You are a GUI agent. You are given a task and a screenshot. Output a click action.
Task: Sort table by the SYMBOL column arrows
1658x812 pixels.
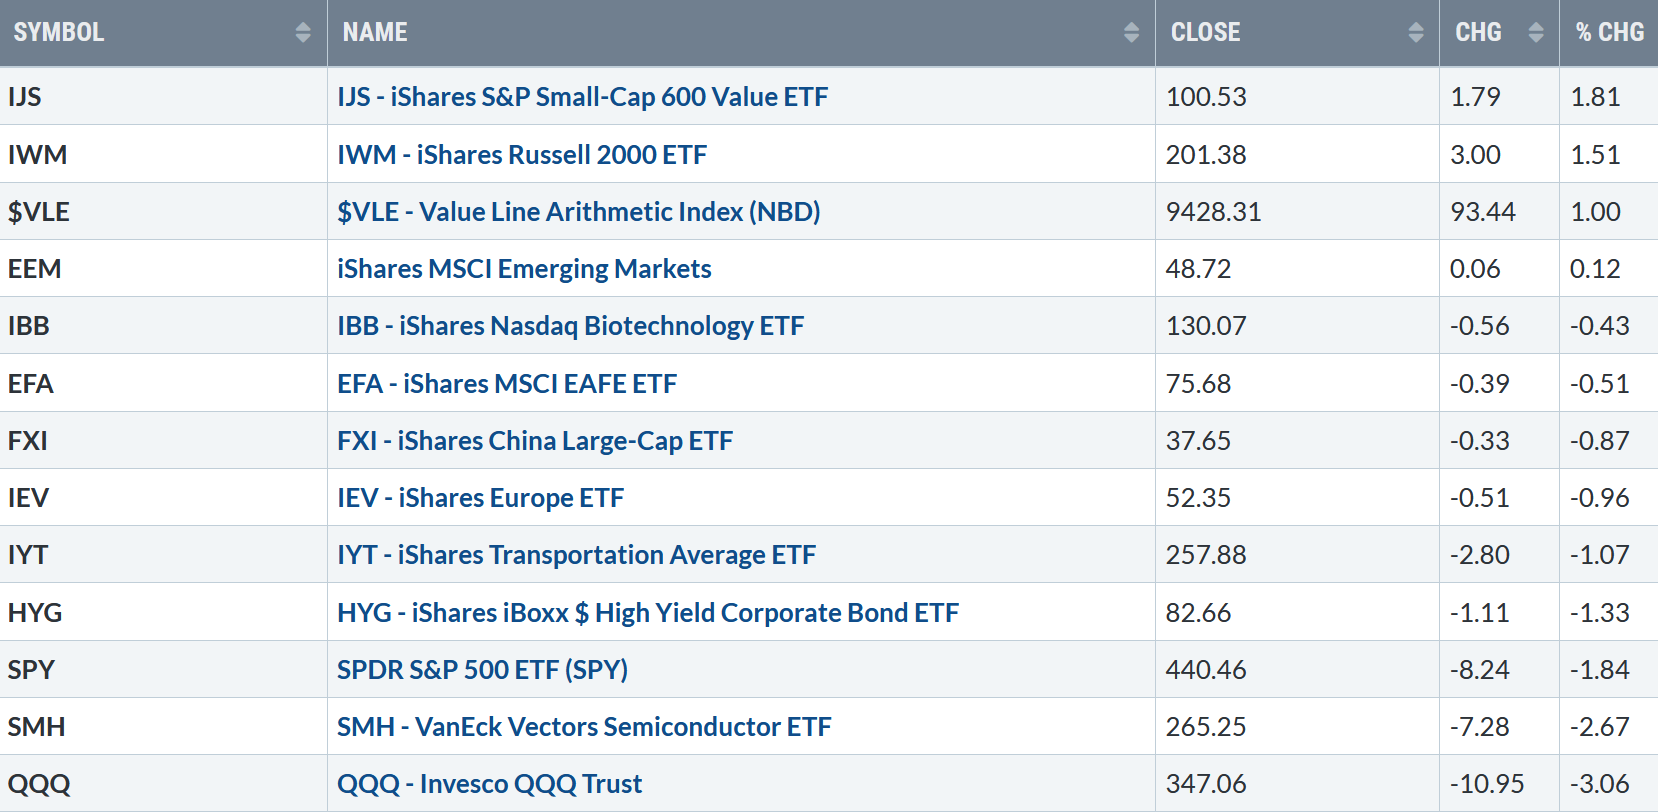coord(303,33)
